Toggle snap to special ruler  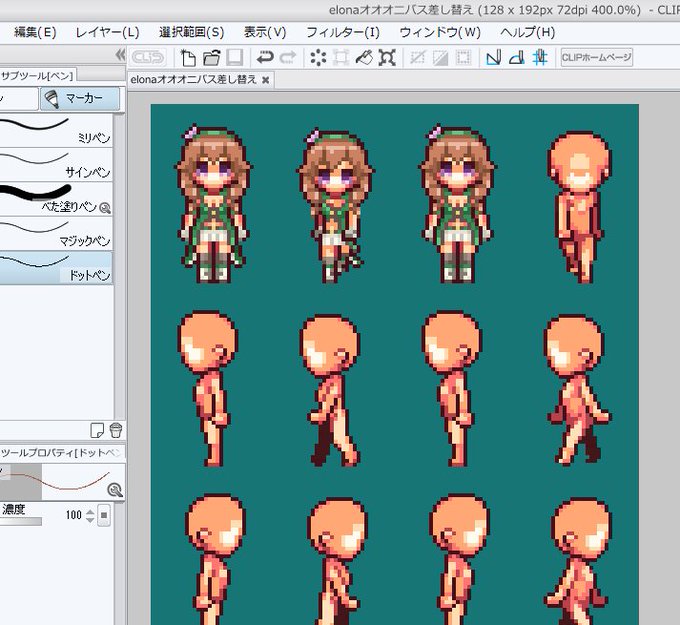[517, 57]
